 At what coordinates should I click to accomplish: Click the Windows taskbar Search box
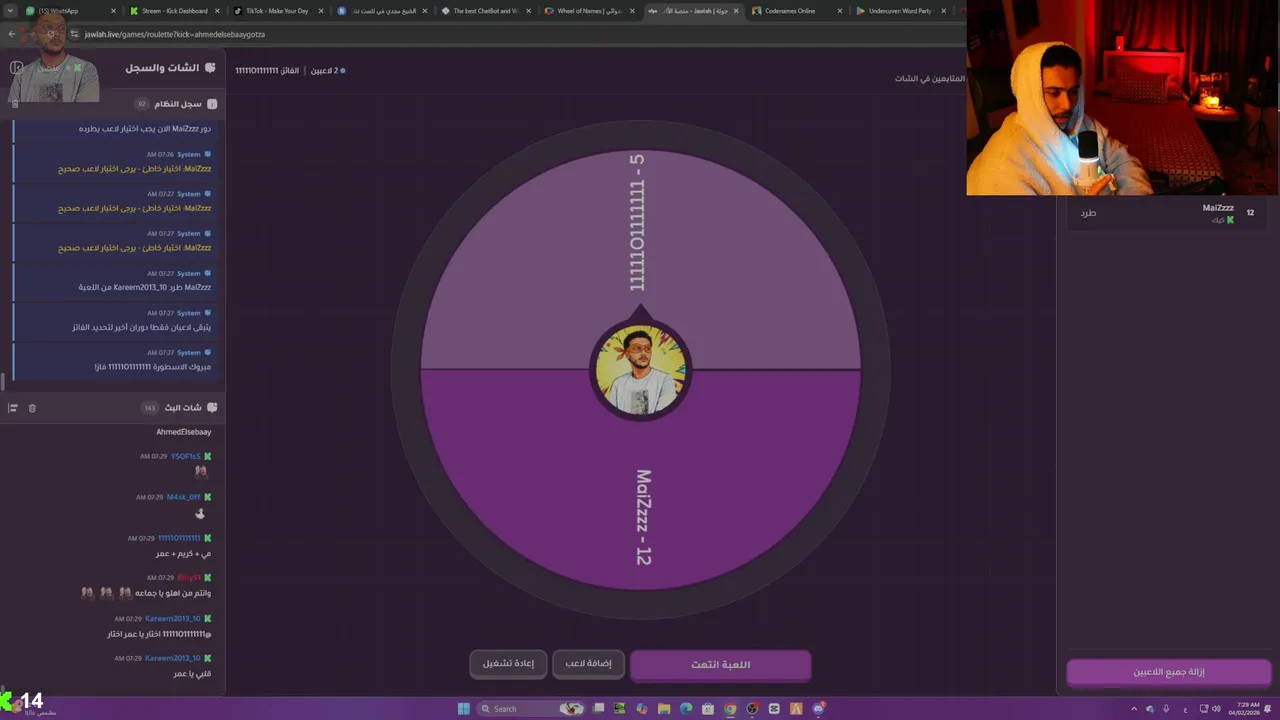(x=530, y=708)
